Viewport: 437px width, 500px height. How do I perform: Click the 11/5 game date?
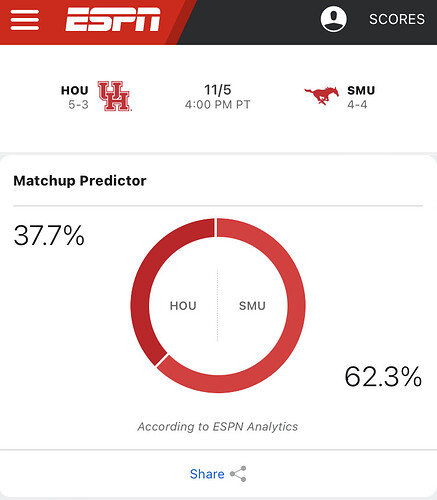tap(218, 90)
